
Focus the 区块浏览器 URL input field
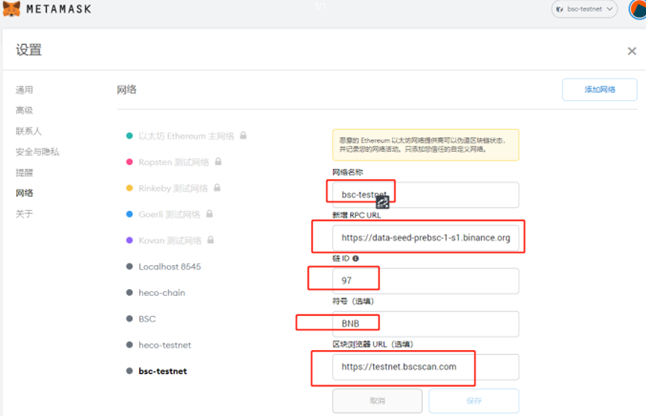pyautogui.click(x=426, y=367)
